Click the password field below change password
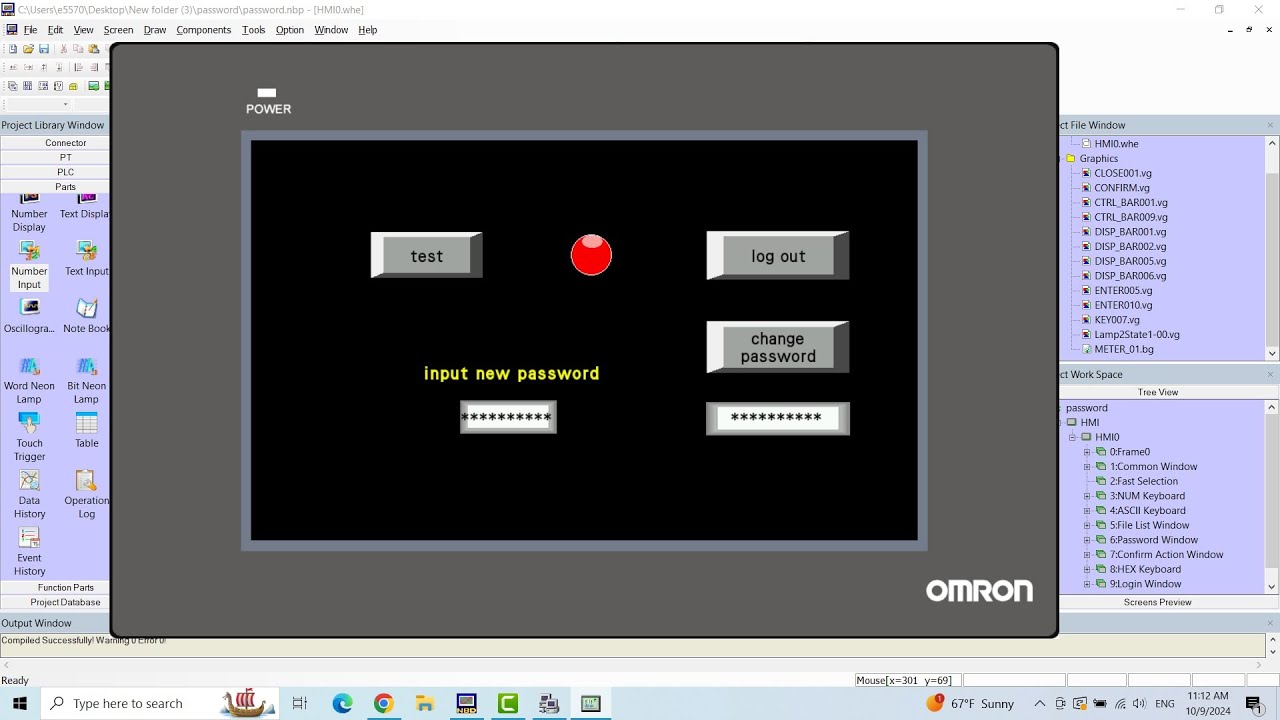The width and height of the screenshot is (1280, 720). pyautogui.click(x=778, y=418)
